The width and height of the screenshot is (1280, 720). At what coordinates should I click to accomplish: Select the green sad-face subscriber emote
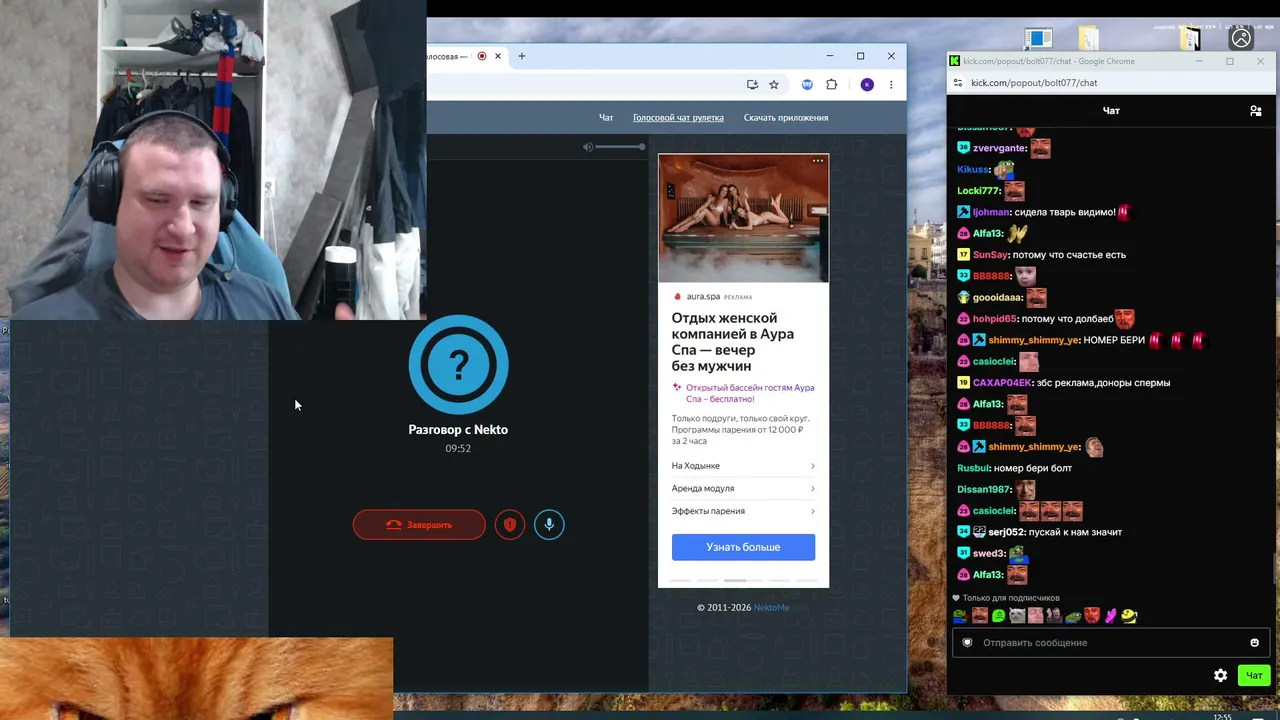click(x=998, y=616)
